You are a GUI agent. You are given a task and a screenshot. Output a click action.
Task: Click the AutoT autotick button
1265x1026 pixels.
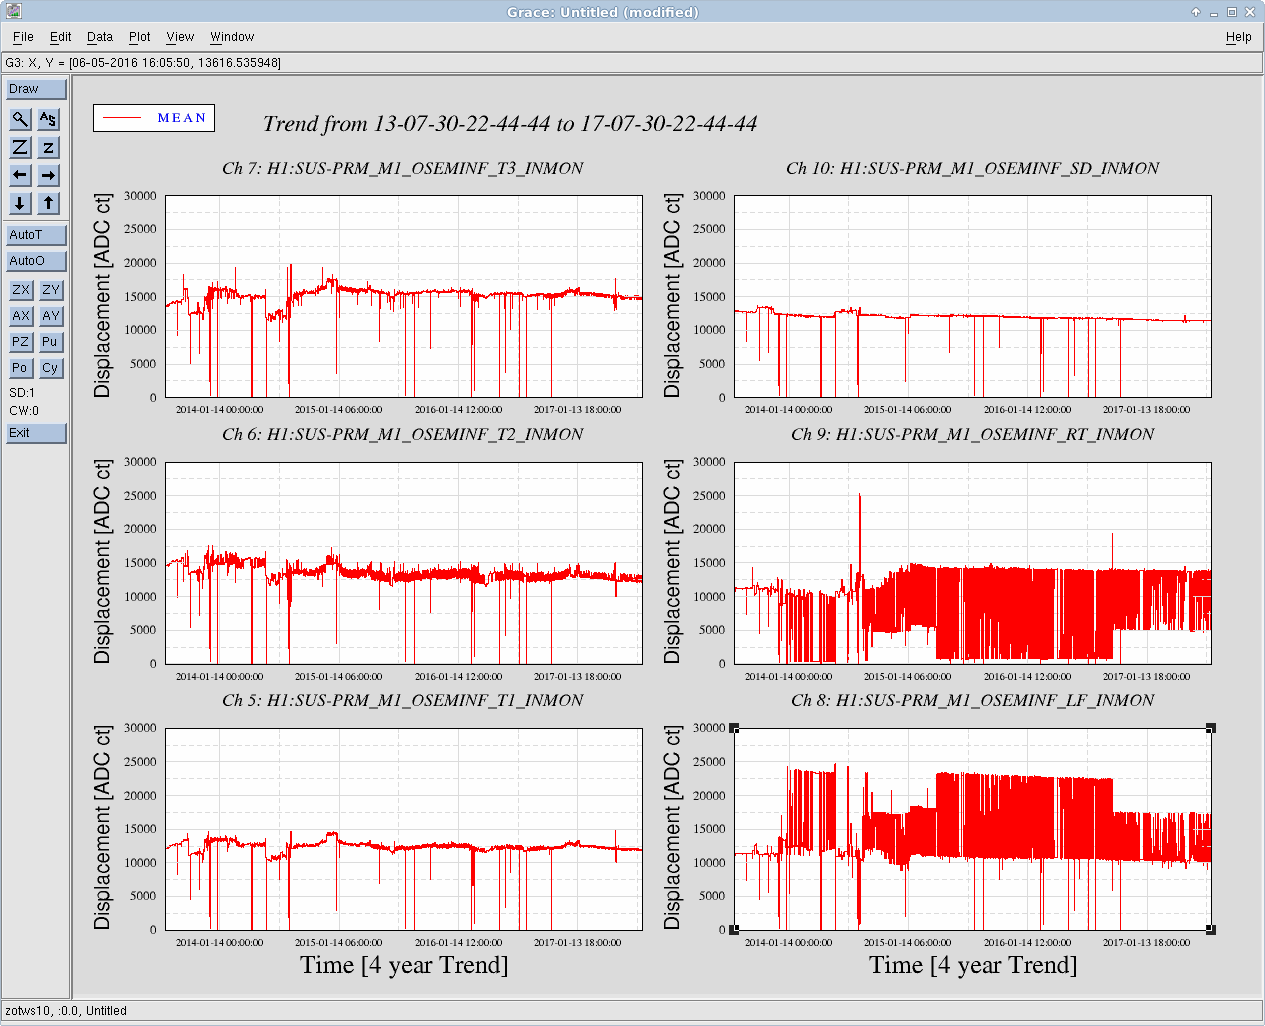coord(36,235)
